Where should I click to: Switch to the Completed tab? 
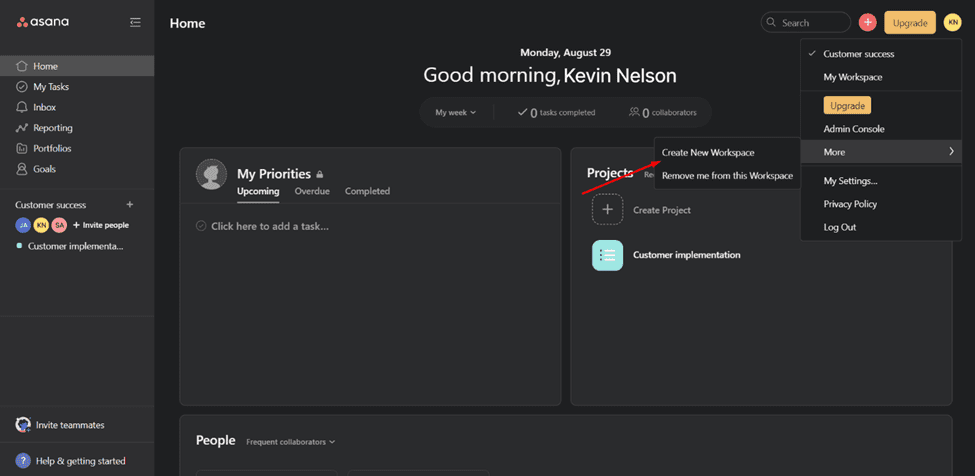[x=367, y=191]
